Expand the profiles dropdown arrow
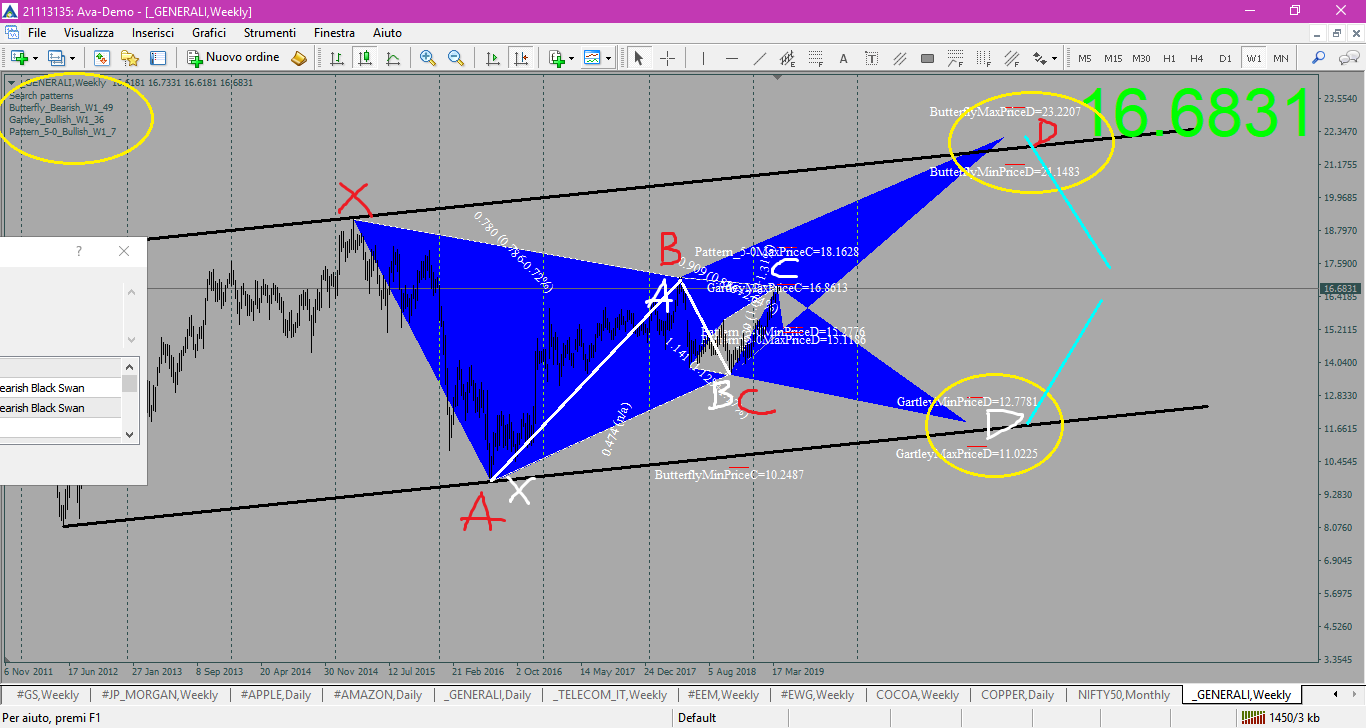Image resolution: width=1366 pixels, height=728 pixels. point(71,58)
